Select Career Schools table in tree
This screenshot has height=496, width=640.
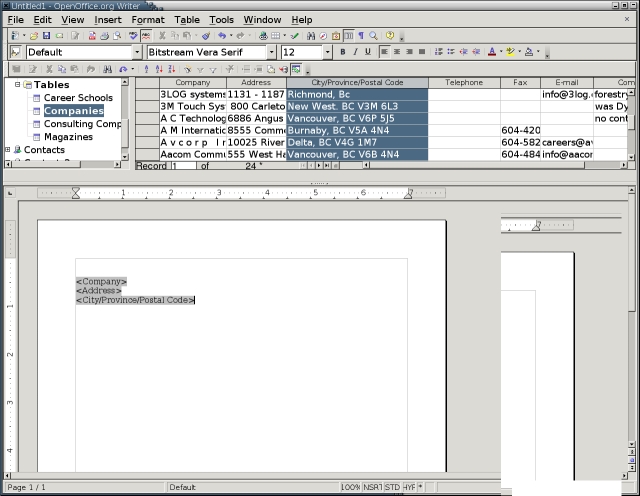[x=80, y=98]
